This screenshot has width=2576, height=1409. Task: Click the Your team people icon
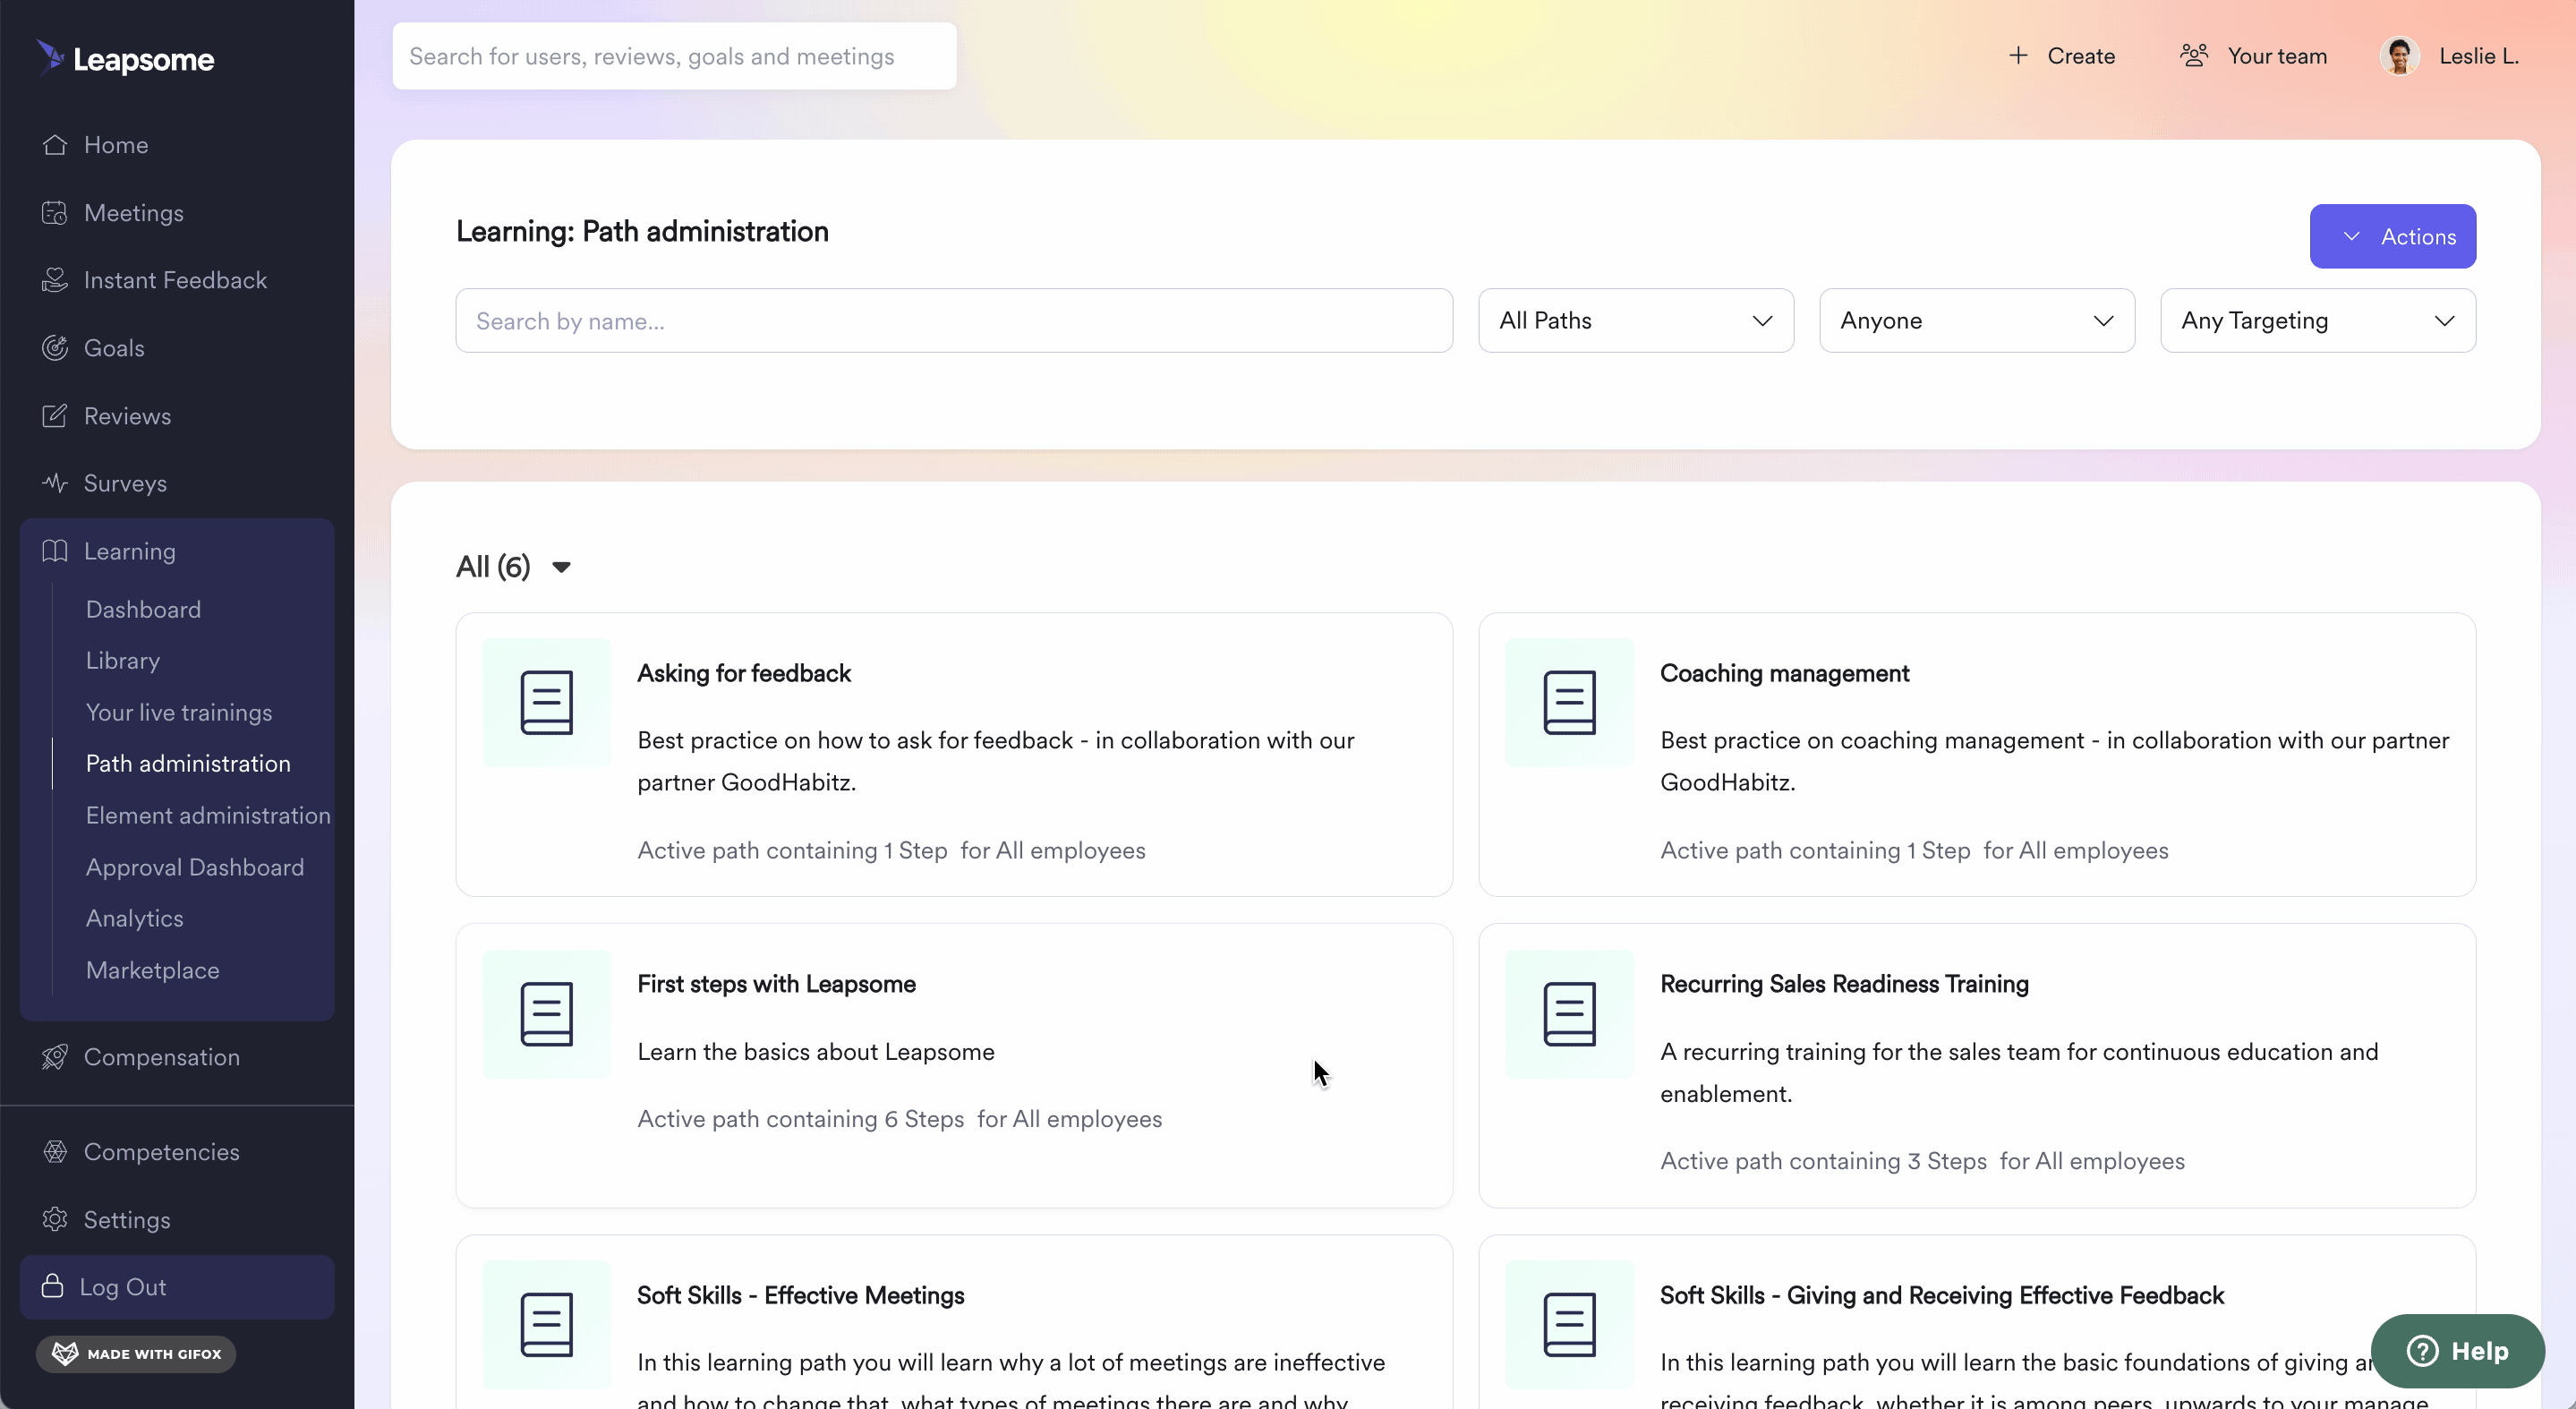[2194, 55]
